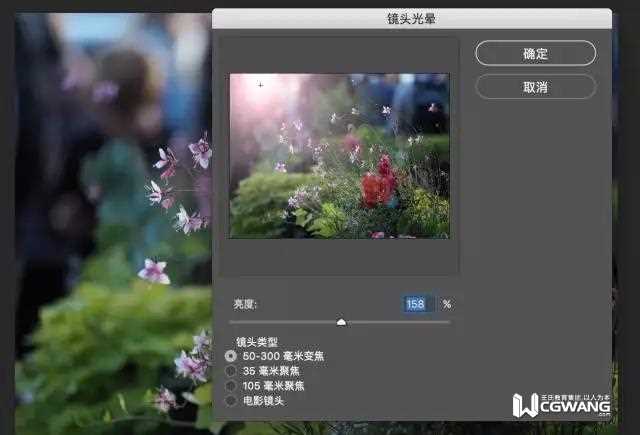Confirm with the 确定 button

tap(536, 53)
